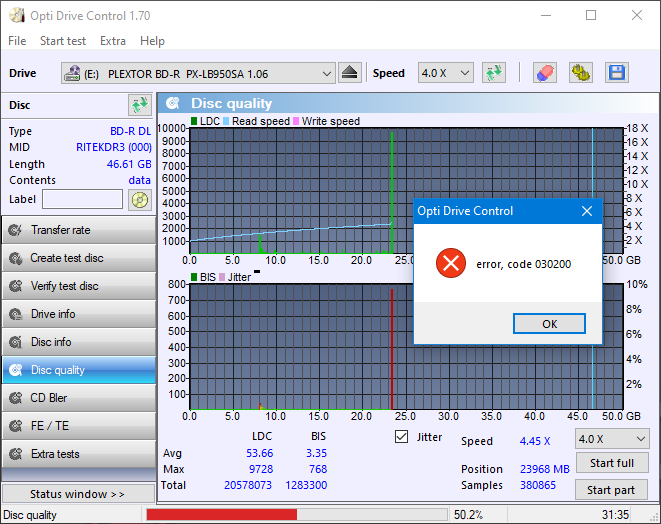Click the disc icon in the Disc quality header
Viewport: 661px width, 524px height.
[x=172, y=103]
